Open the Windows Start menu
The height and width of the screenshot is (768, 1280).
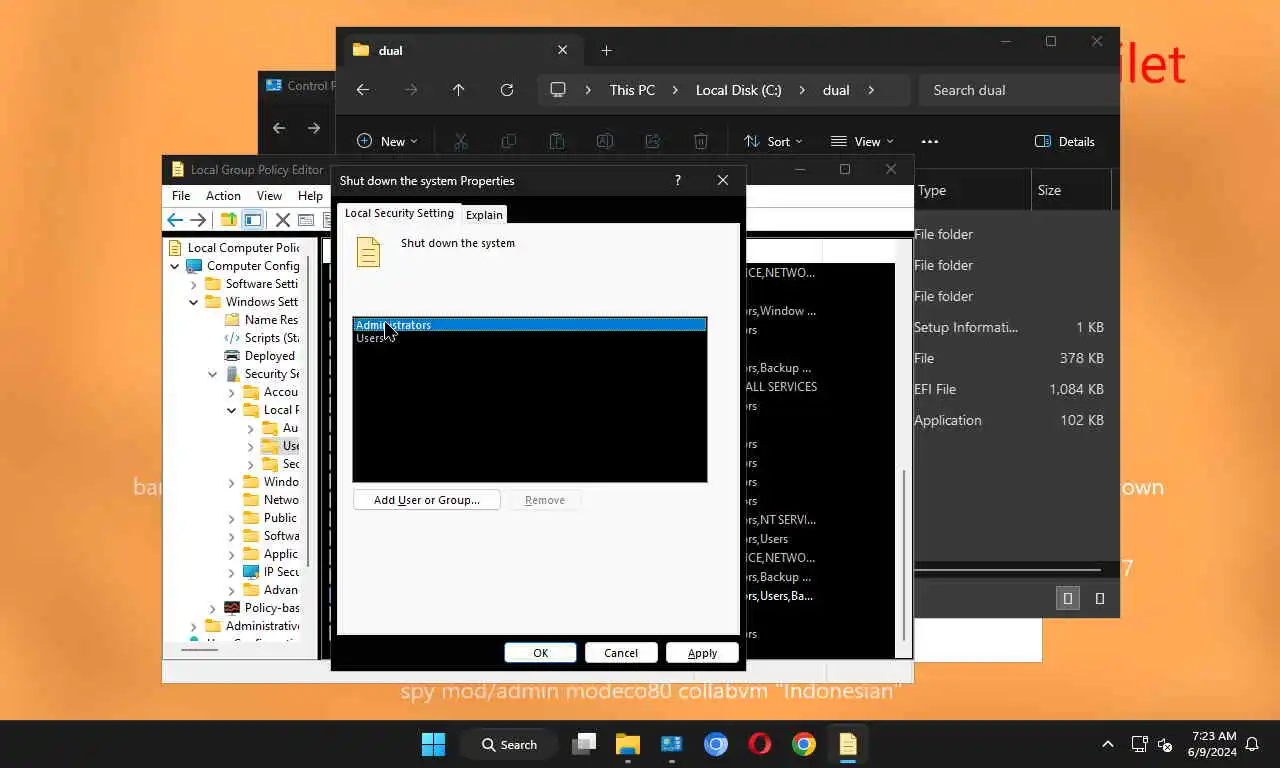[x=433, y=744]
